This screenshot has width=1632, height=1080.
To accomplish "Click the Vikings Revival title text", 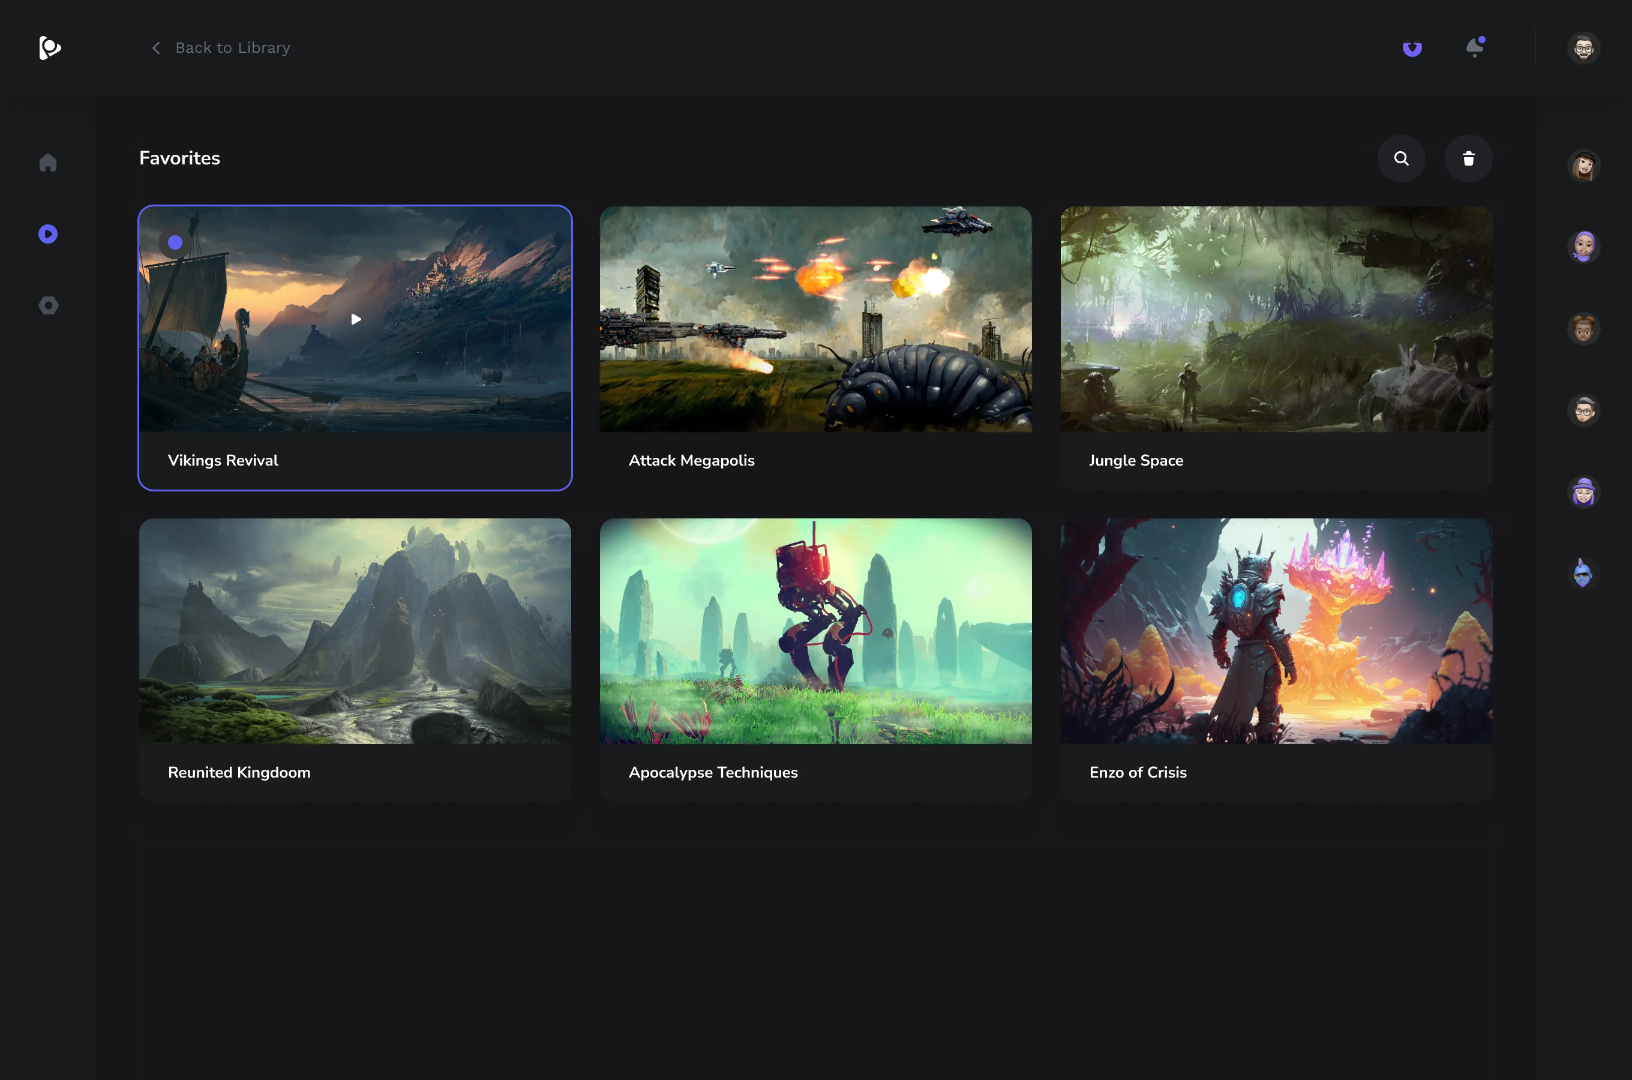I will (223, 461).
